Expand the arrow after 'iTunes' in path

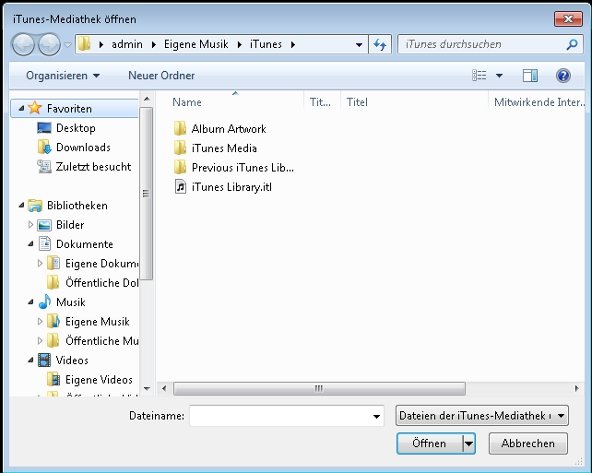click(293, 45)
